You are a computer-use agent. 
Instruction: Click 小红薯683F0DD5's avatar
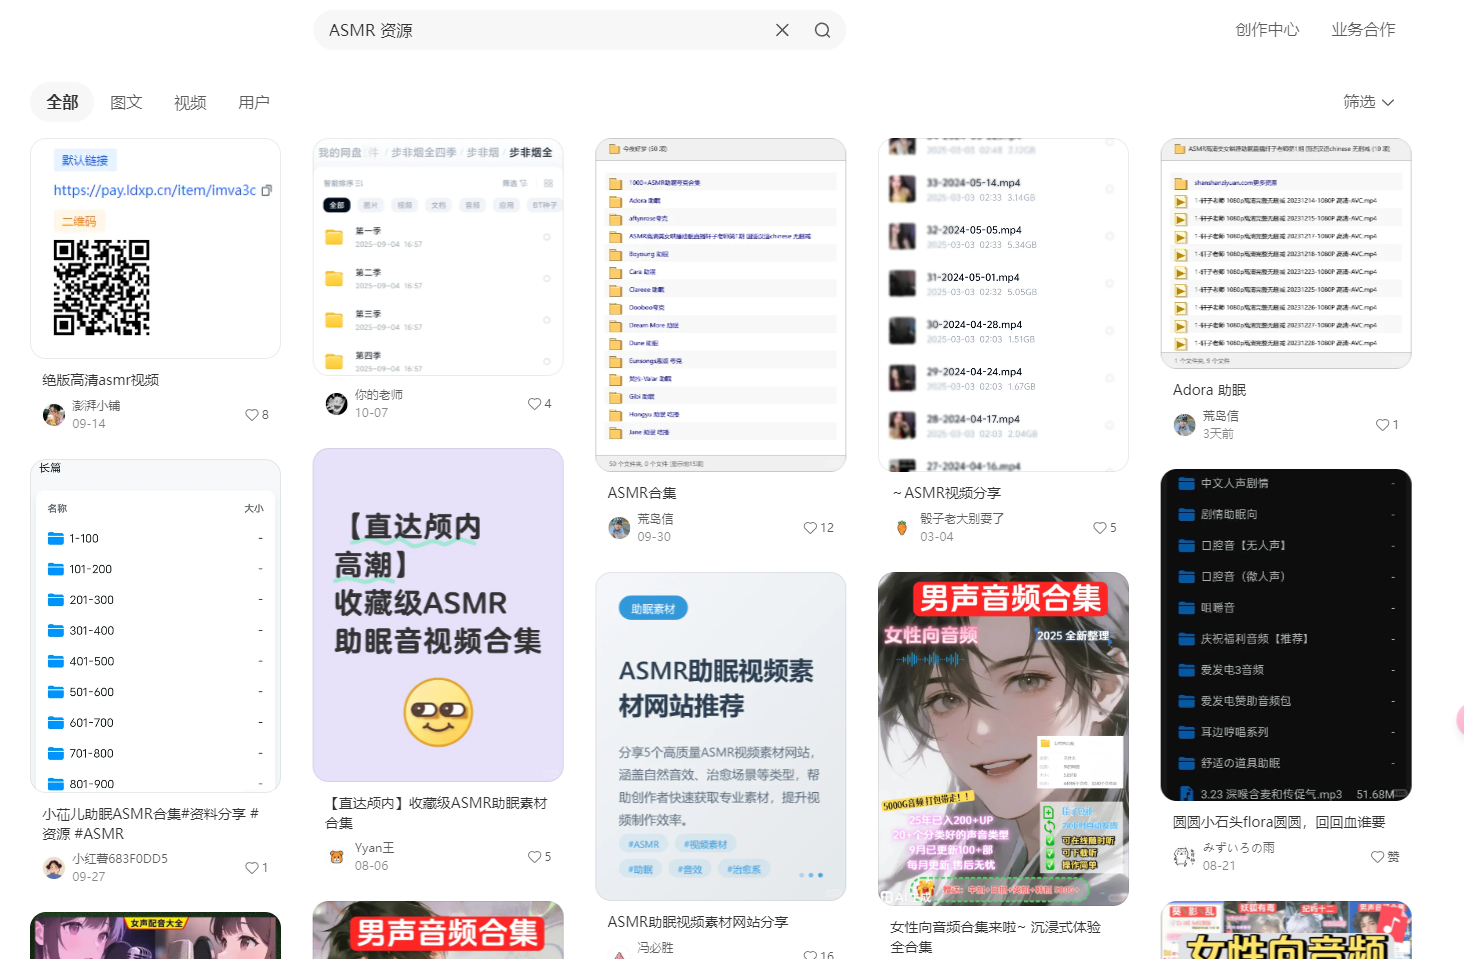coord(53,867)
